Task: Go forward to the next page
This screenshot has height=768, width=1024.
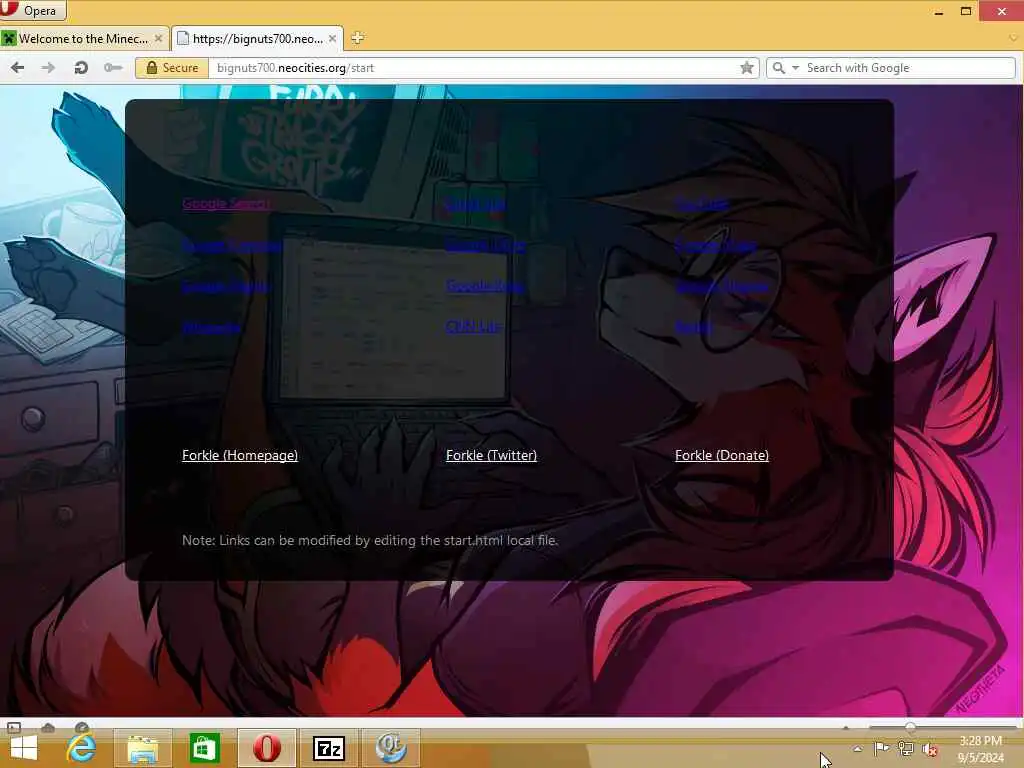Action: click(48, 67)
